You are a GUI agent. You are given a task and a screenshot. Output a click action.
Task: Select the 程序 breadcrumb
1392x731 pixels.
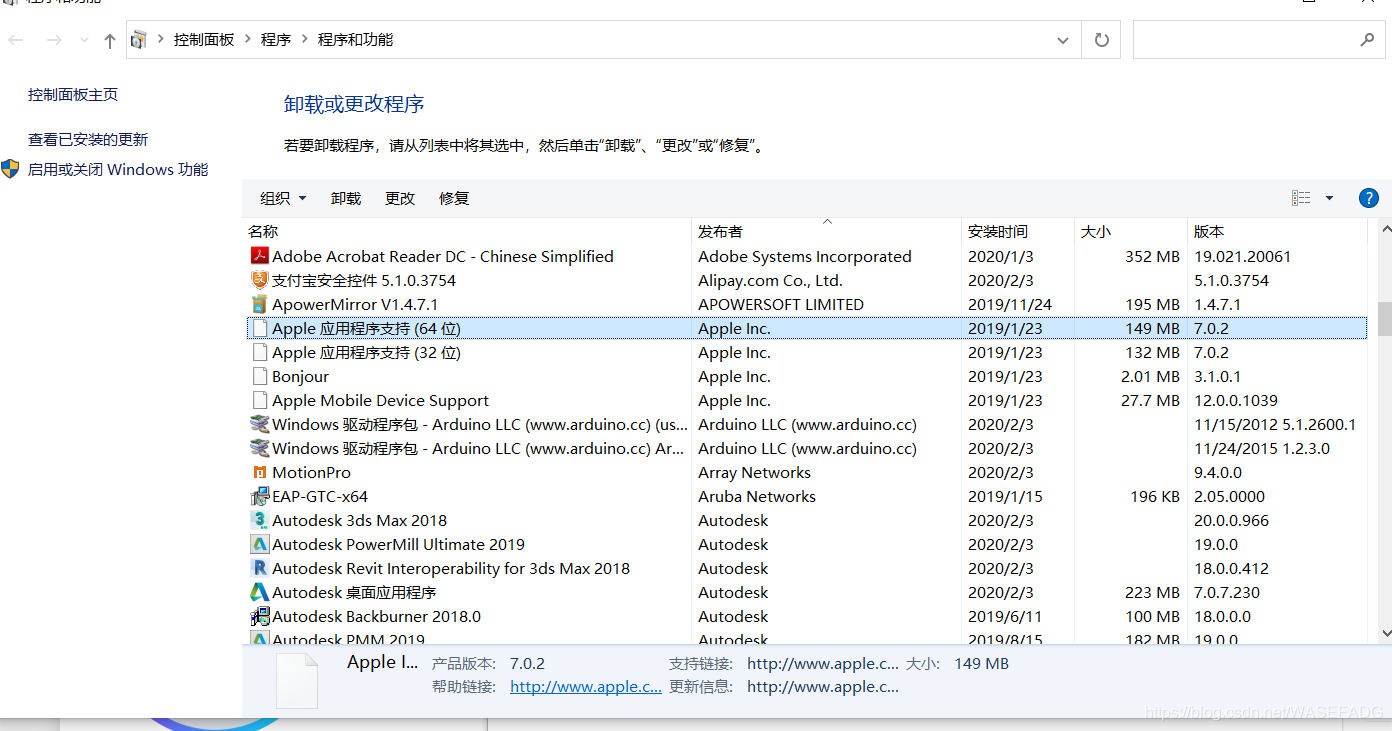click(276, 40)
